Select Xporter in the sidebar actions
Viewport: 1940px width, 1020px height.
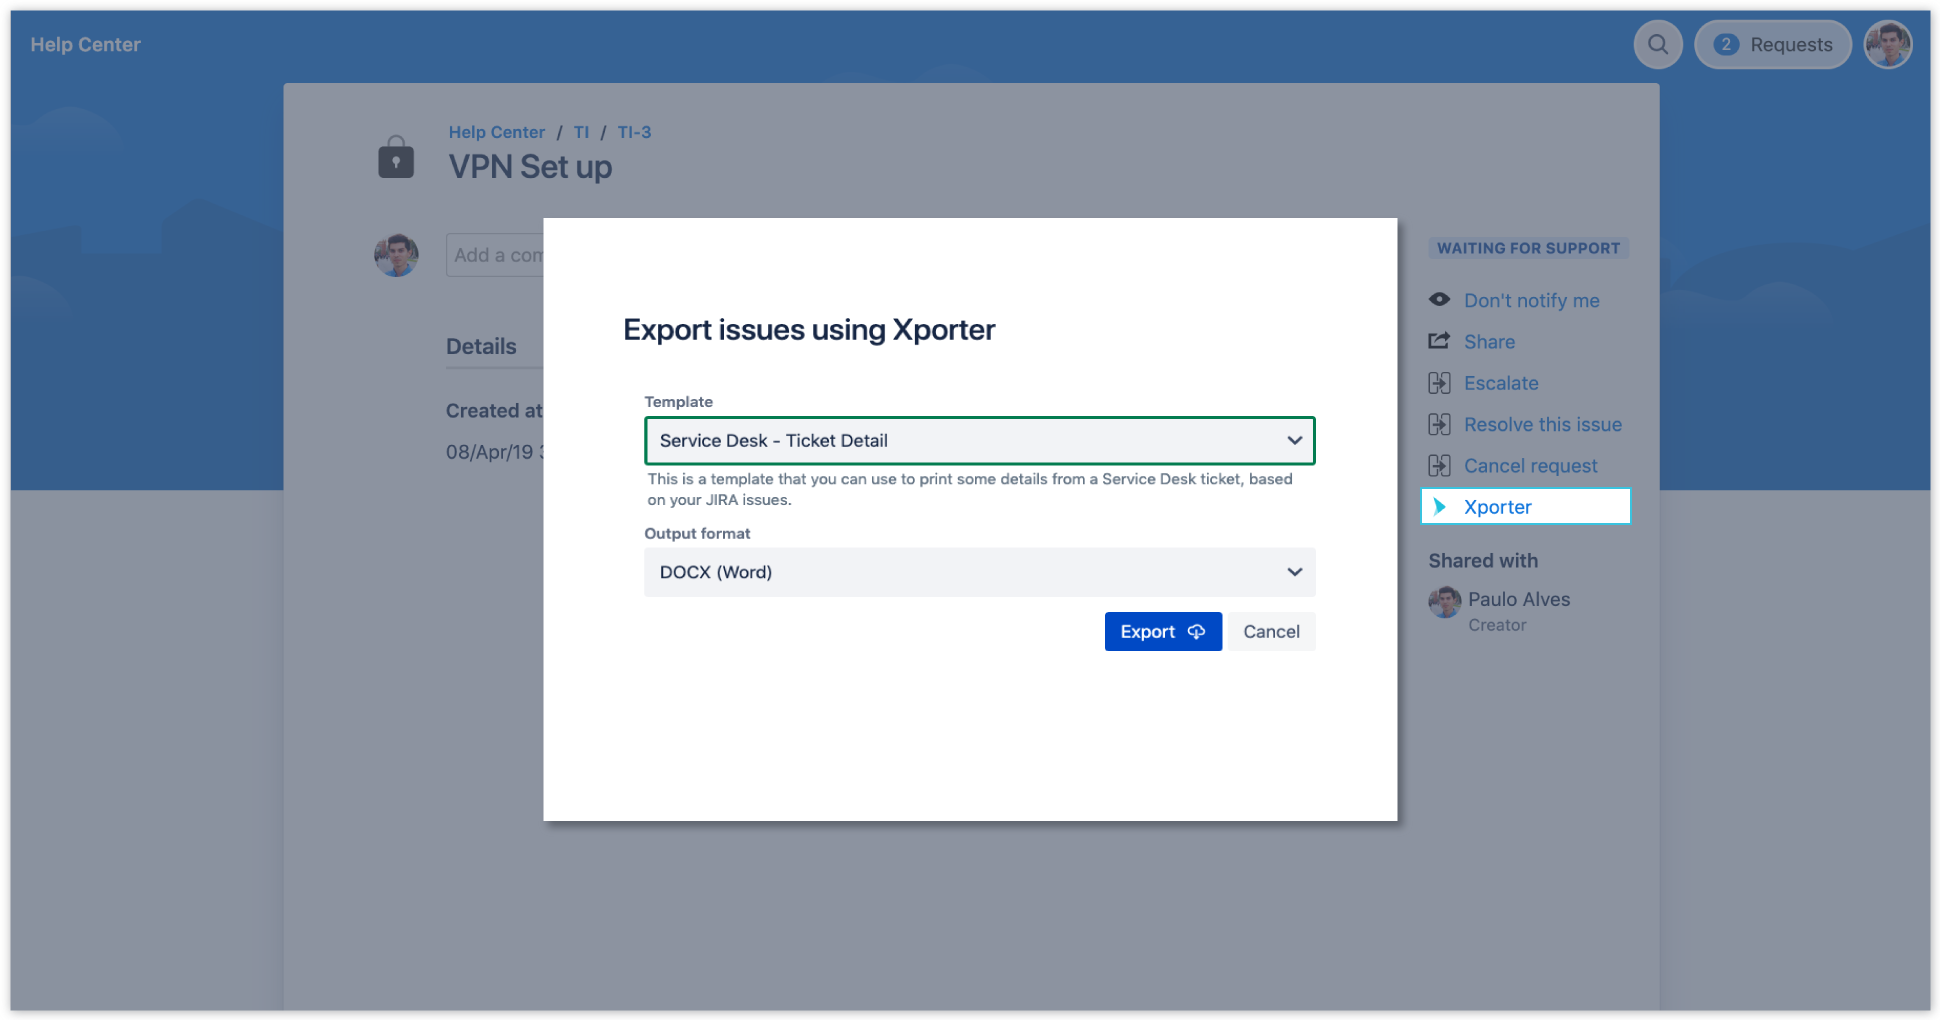point(1497,507)
